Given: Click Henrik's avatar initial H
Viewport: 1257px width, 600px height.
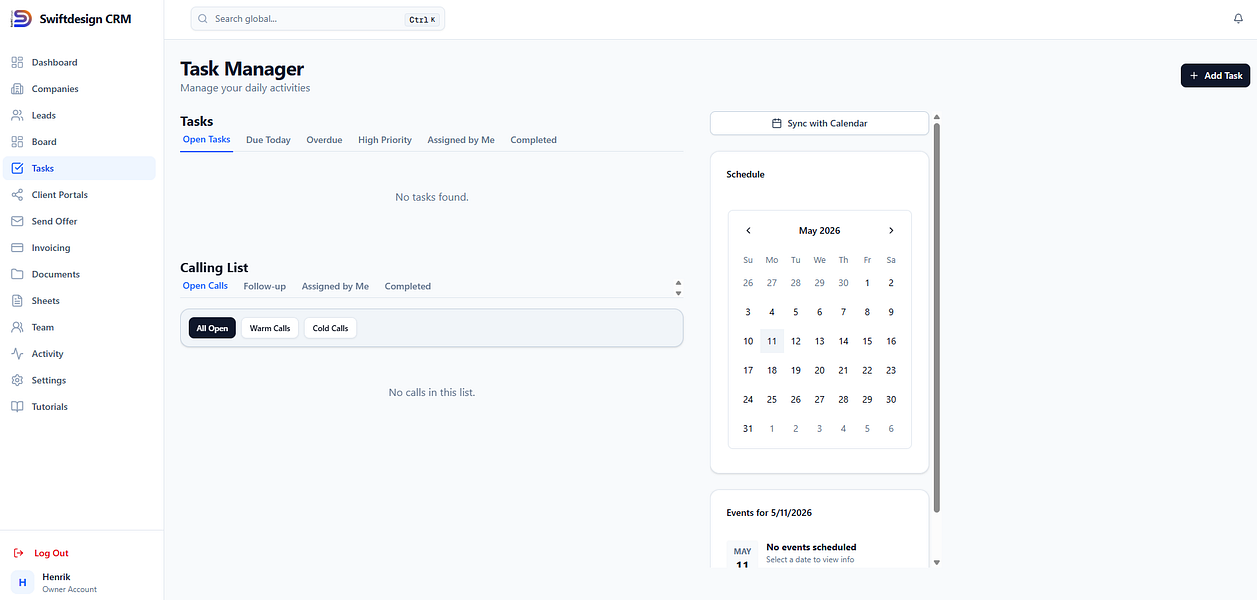Looking at the screenshot, I should pyautogui.click(x=22, y=582).
